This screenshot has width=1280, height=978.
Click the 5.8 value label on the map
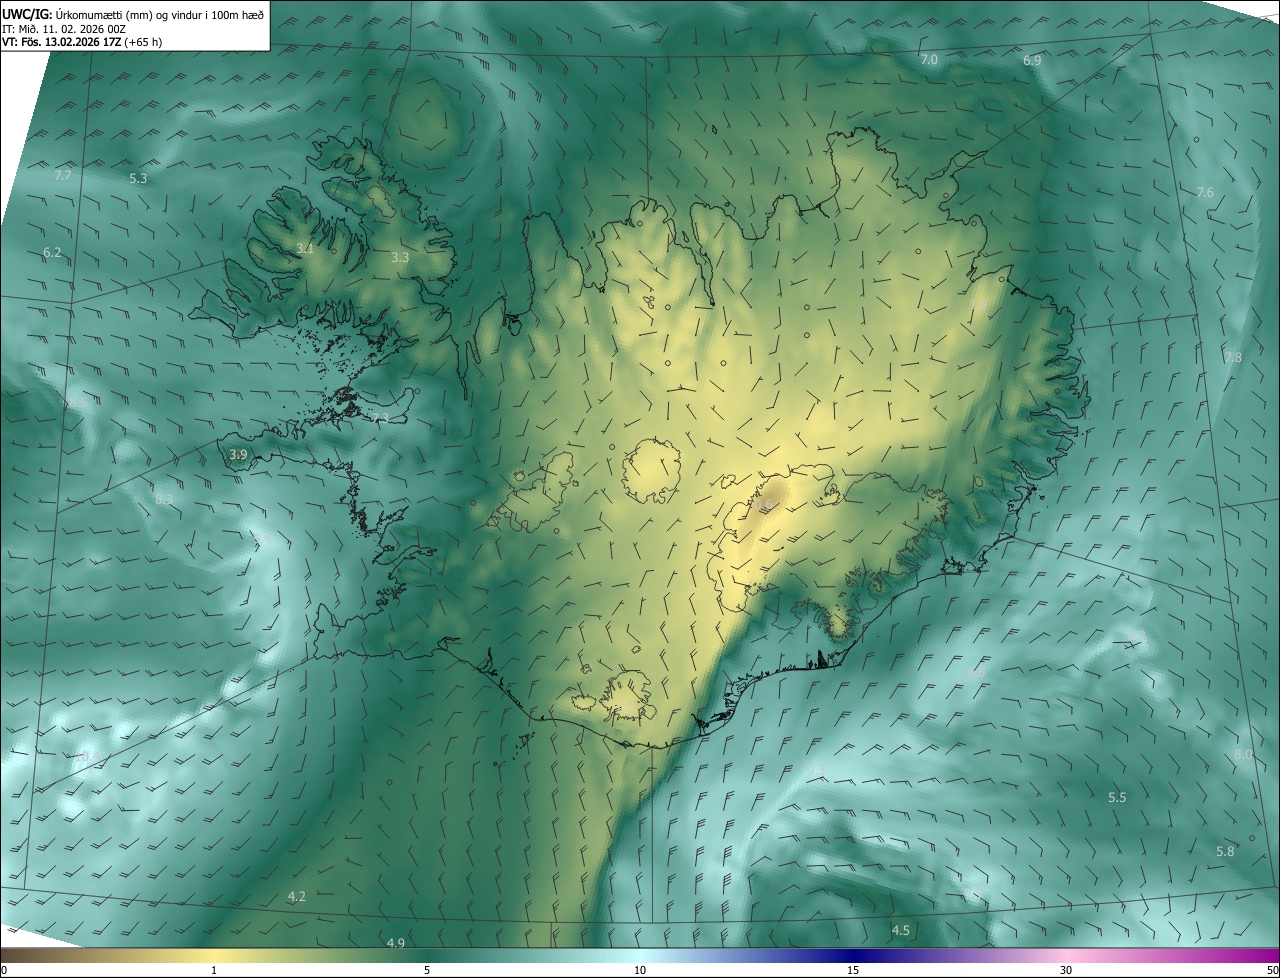pos(1225,852)
